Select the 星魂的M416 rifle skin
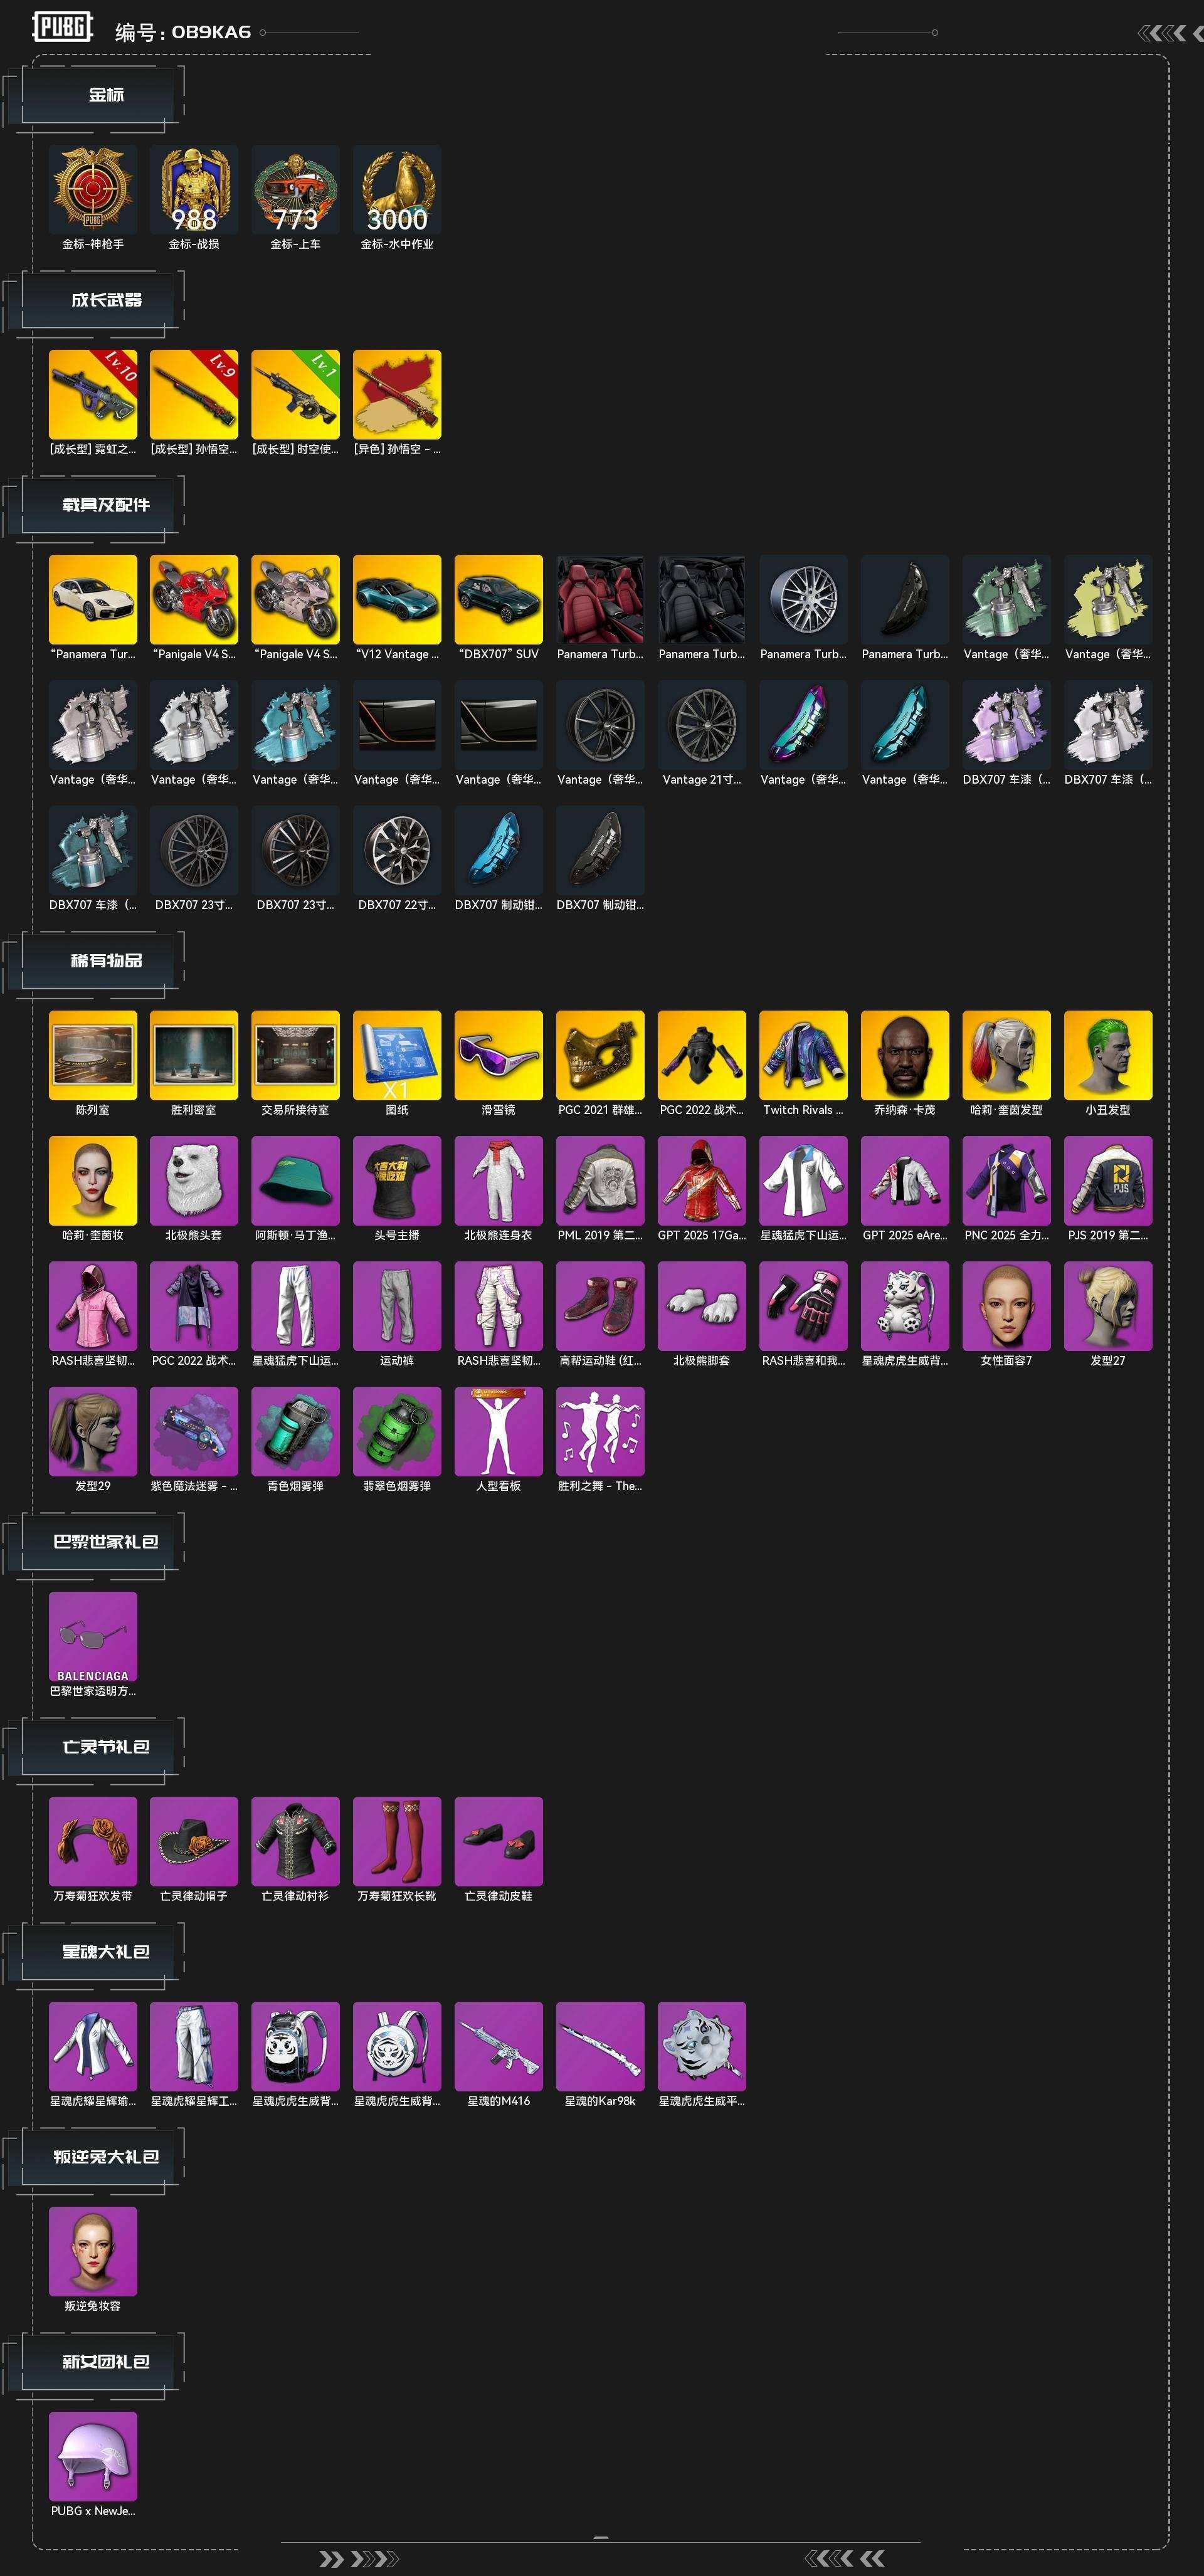Viewport: 1204px width, 2576px height. (x=499, y=2046)
